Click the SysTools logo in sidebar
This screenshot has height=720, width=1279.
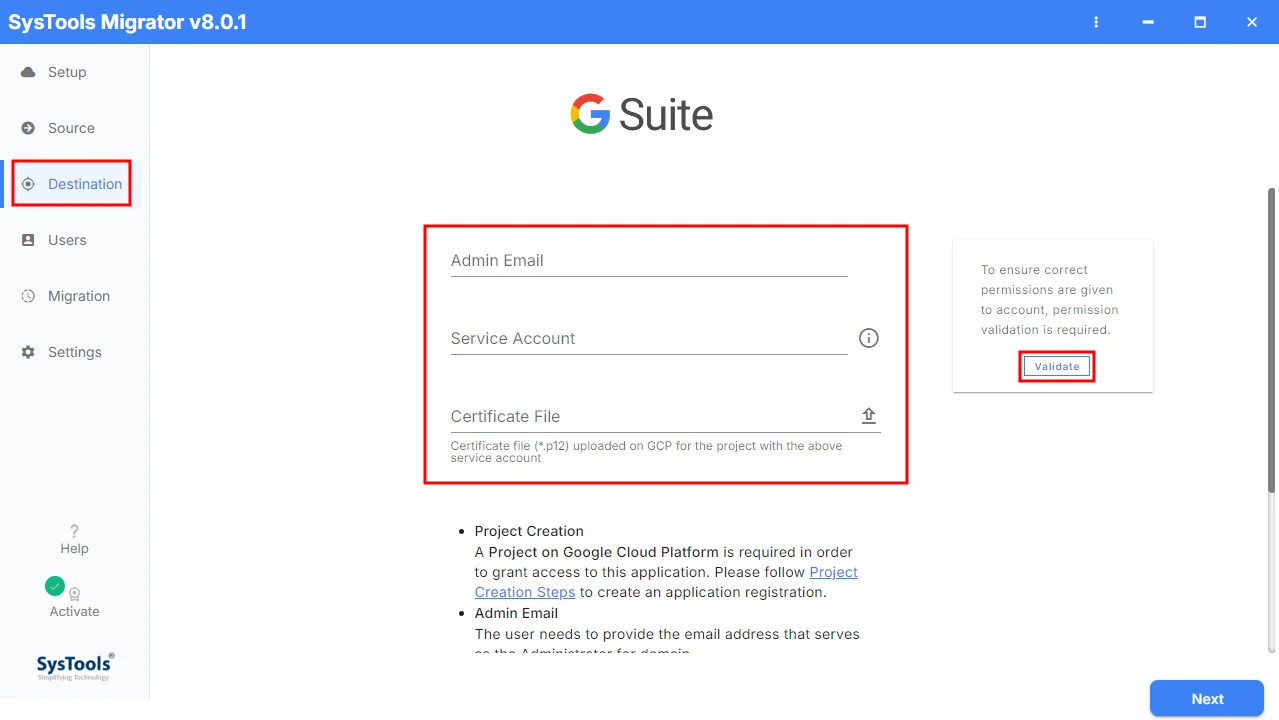[75, 666]
